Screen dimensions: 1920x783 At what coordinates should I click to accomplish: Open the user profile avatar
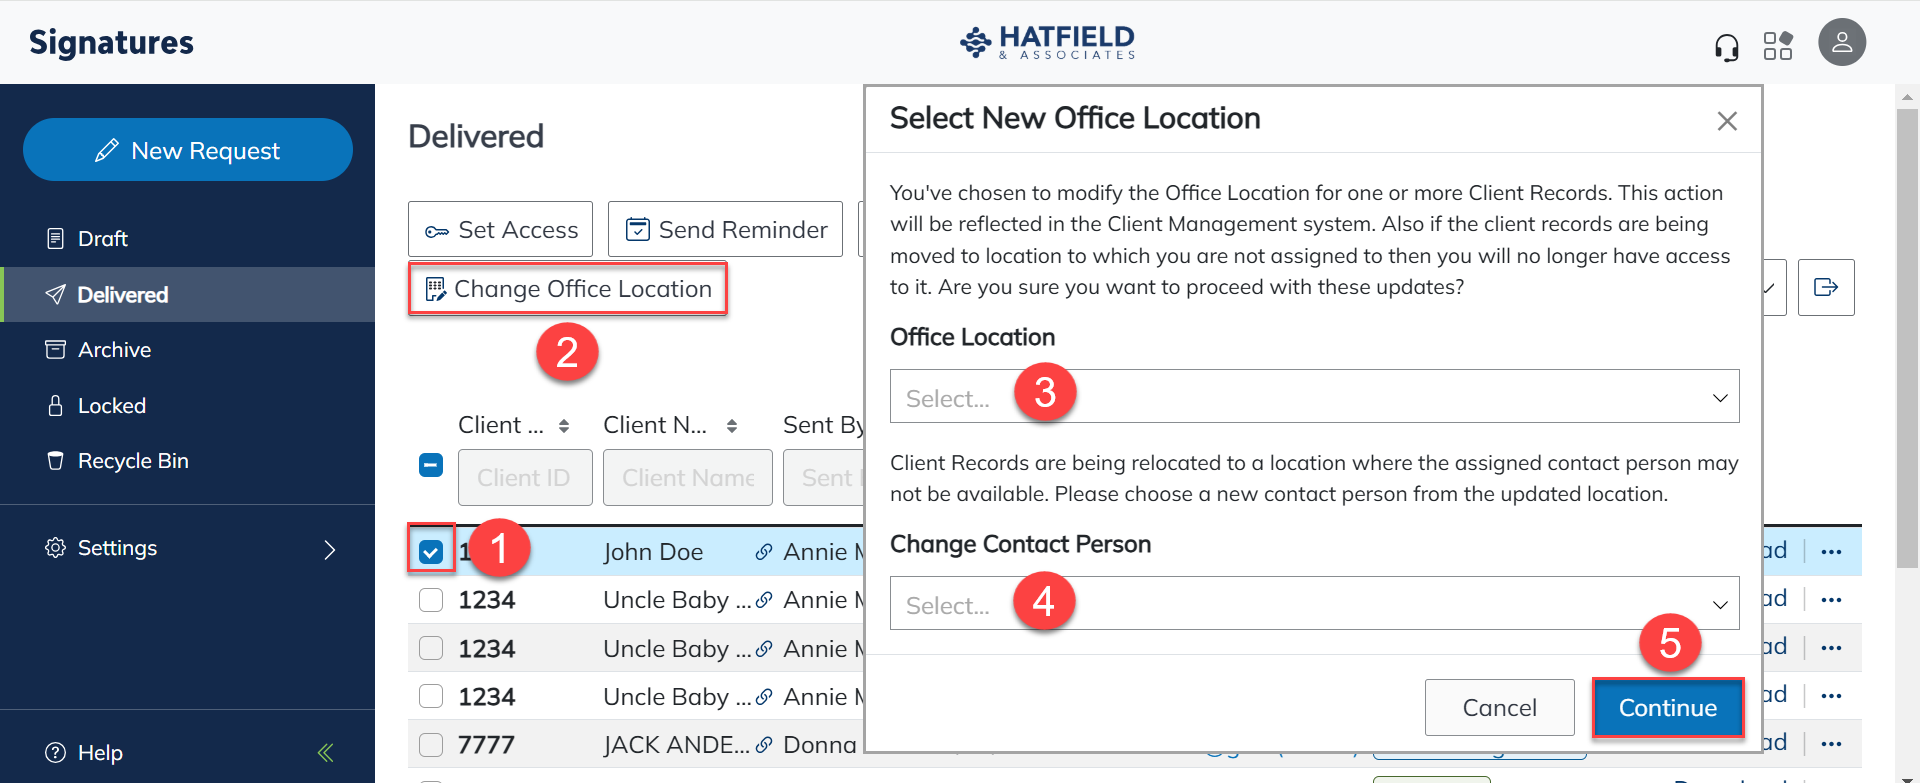pos(1842,43)
